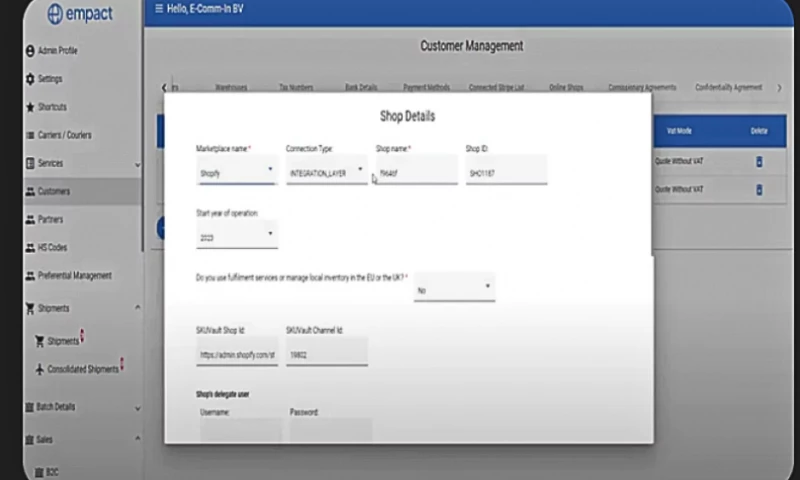Image resolution: width=800 pixels, height=480 pixels.
Task: Click second row's Quote Without VAT text
Action: (x=679, y=189)
